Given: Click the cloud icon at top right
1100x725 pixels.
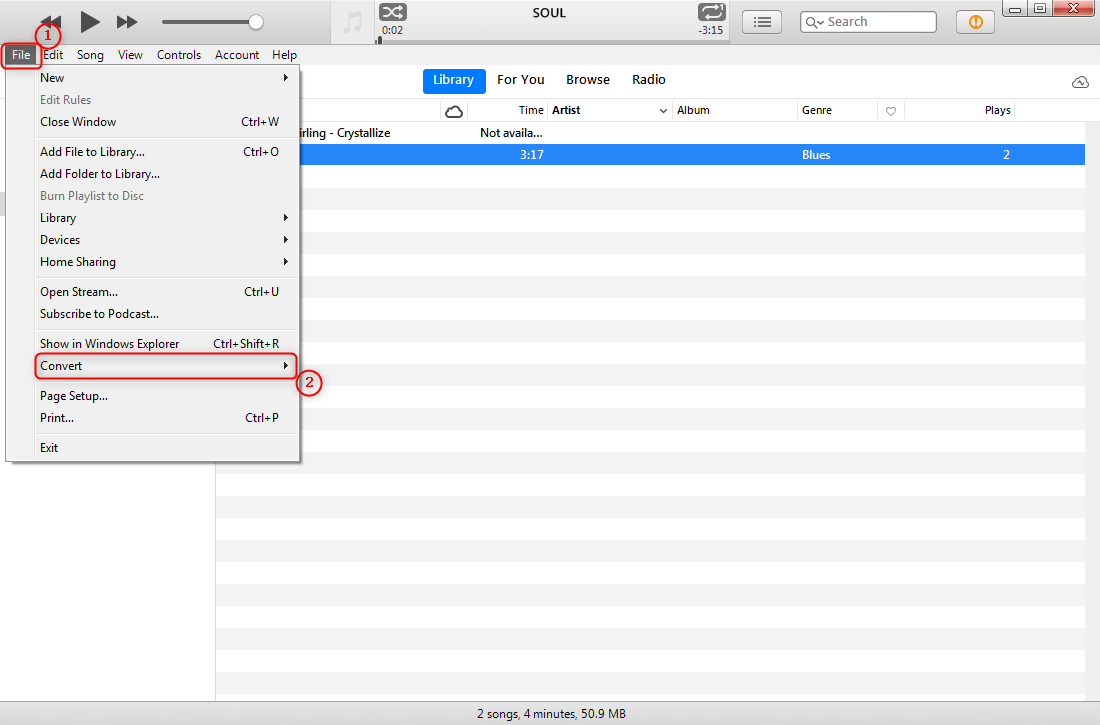Looking at the screenshot, I should [1080, 82].
